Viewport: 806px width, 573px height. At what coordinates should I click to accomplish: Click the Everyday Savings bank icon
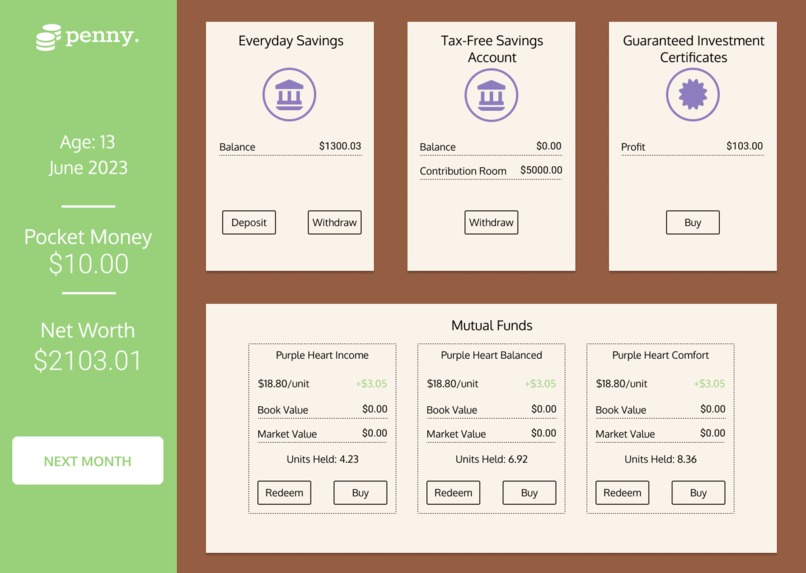(289, 95)
